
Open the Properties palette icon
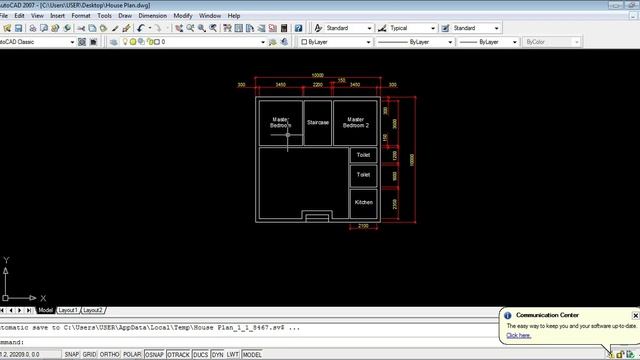pos(227,28)
